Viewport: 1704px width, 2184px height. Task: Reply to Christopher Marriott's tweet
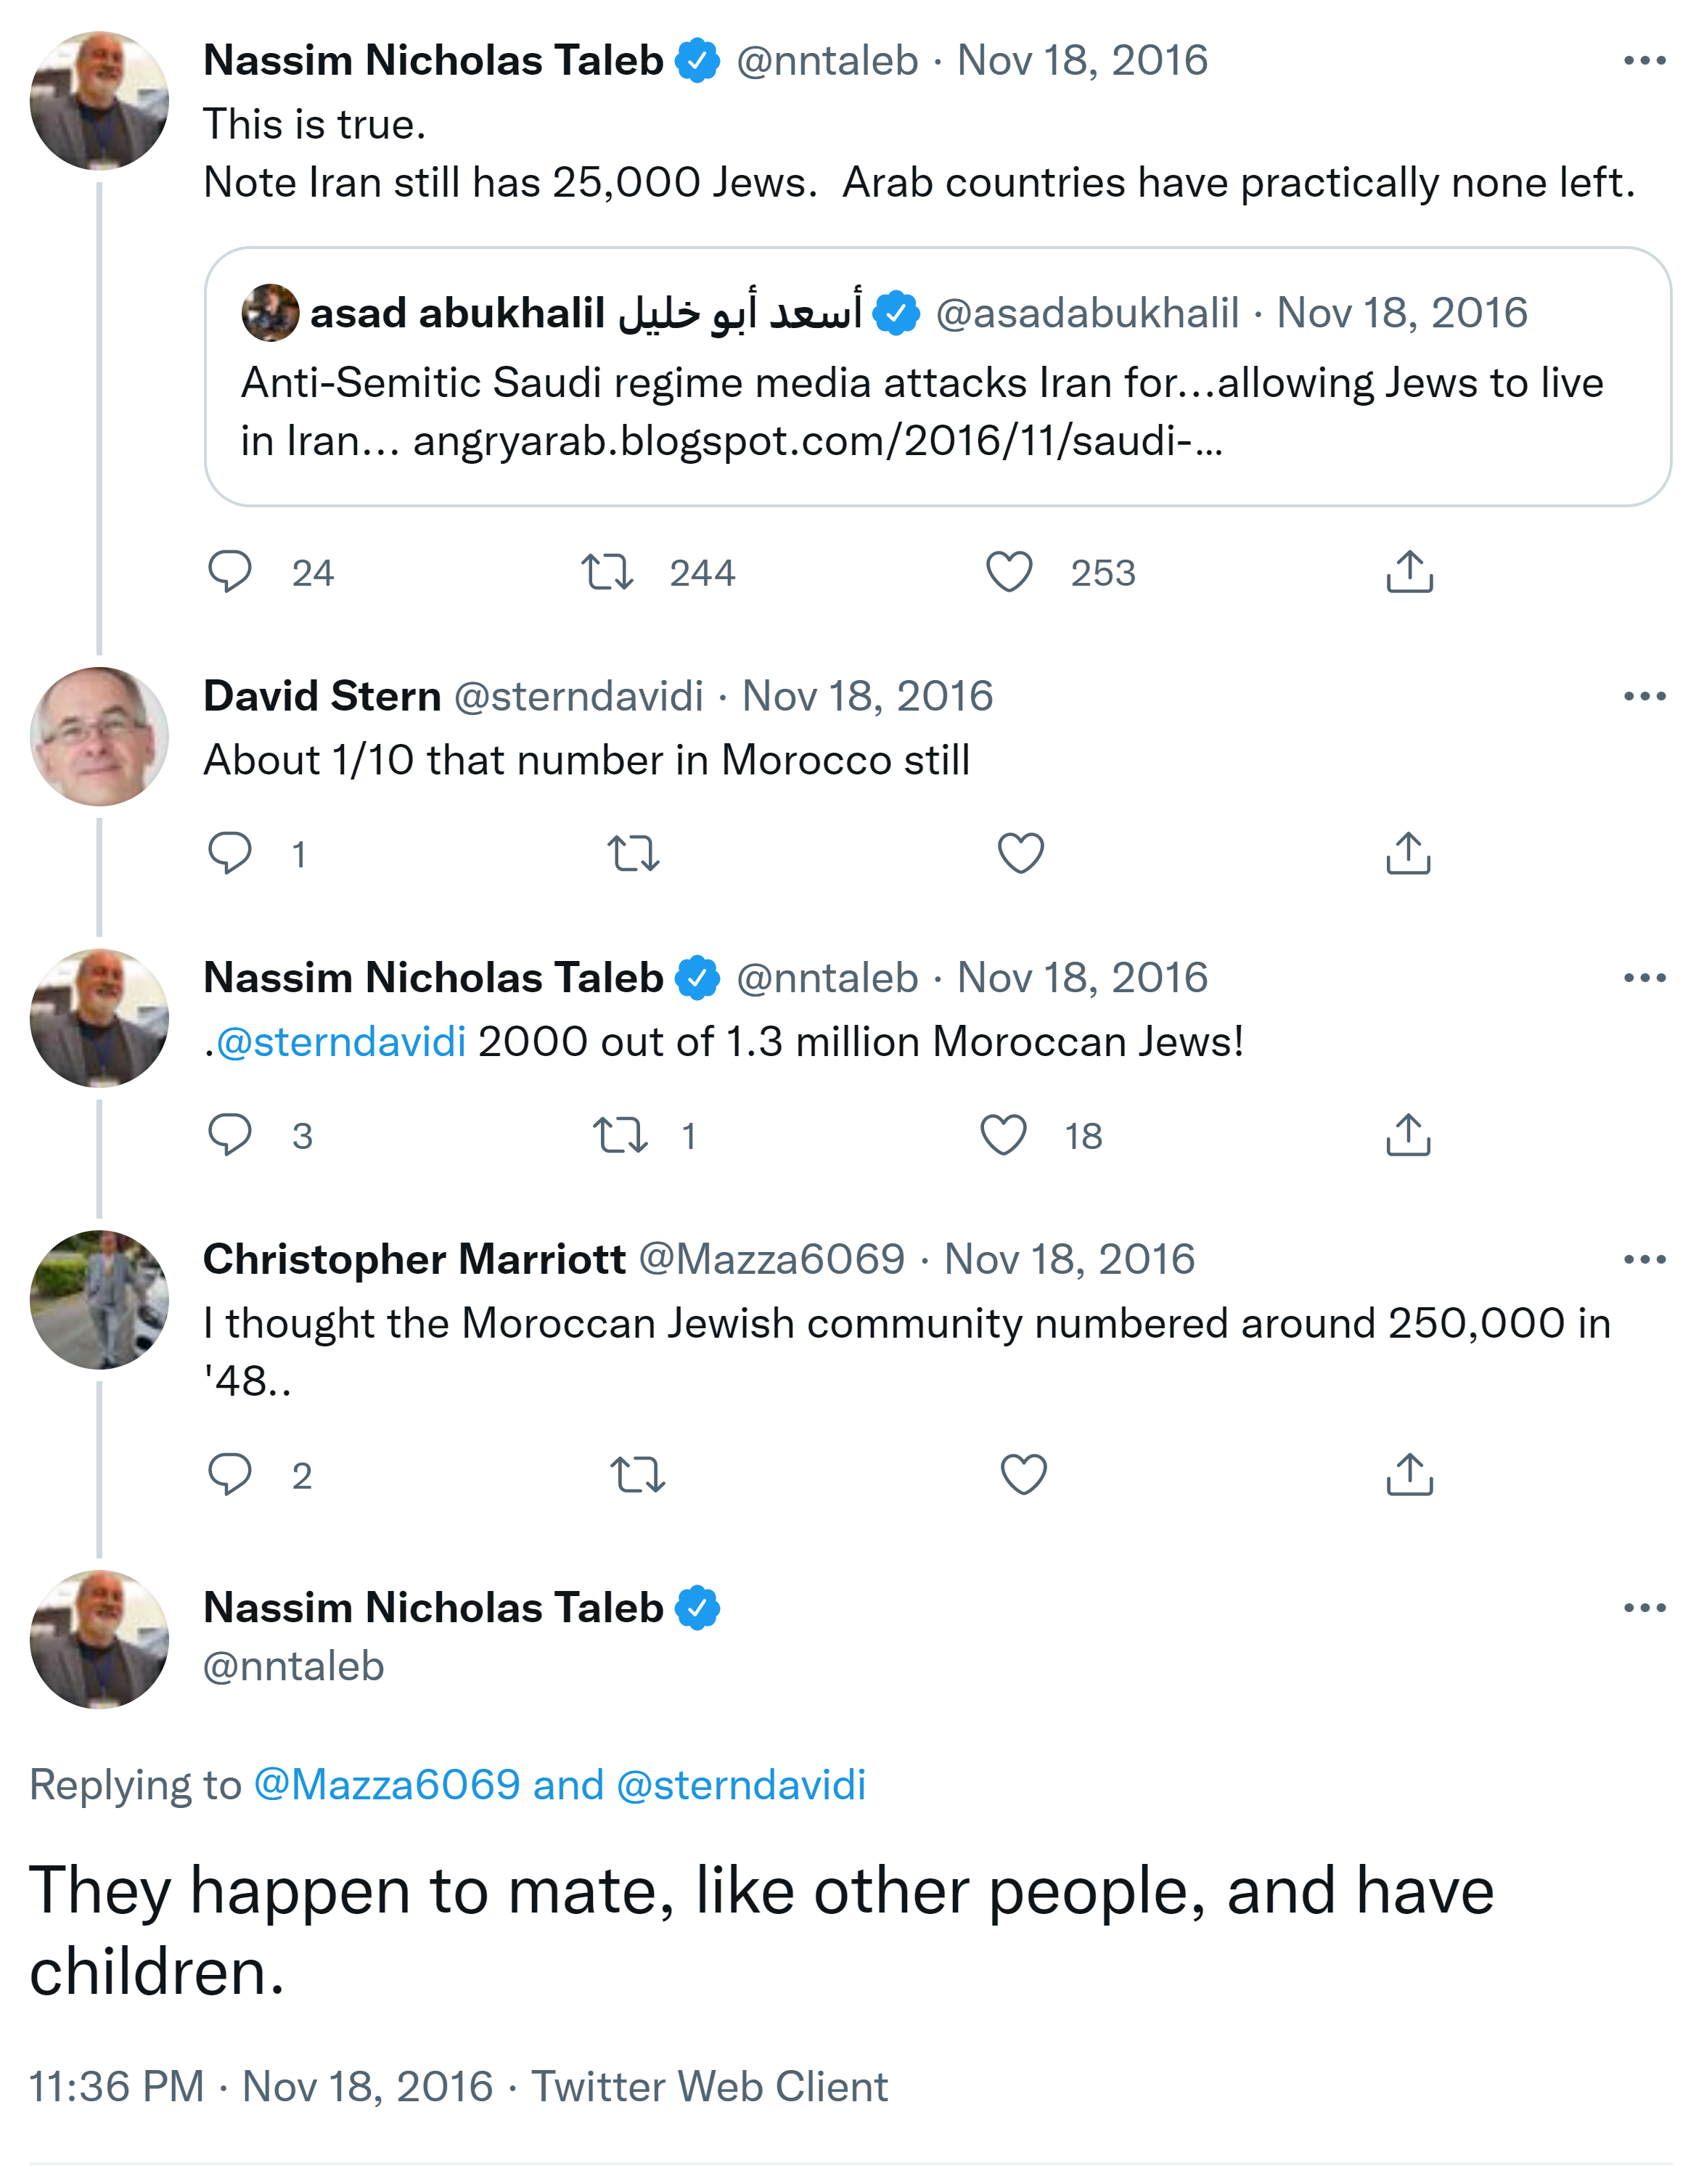click(230, 1475)
